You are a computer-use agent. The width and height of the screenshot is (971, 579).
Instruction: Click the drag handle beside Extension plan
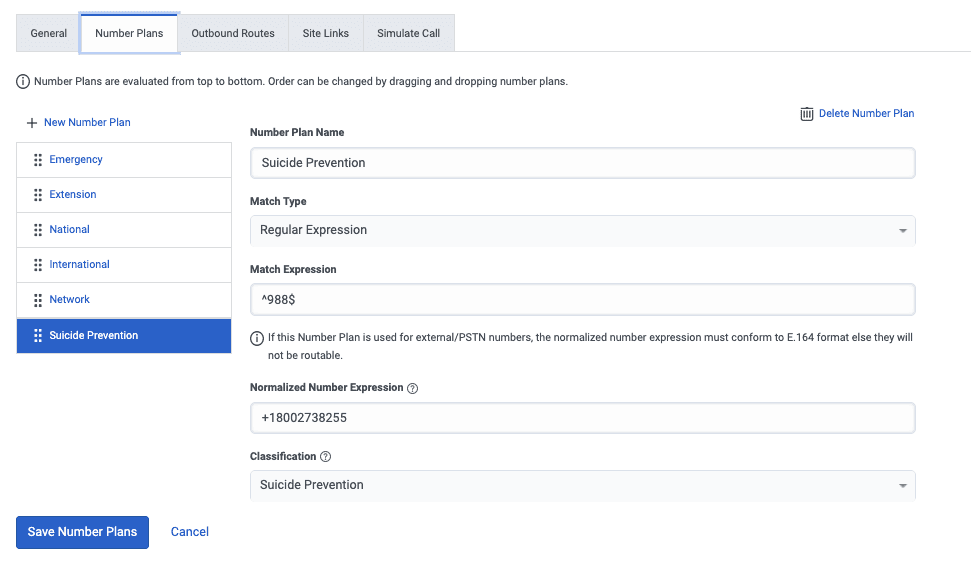pos(38,195)
